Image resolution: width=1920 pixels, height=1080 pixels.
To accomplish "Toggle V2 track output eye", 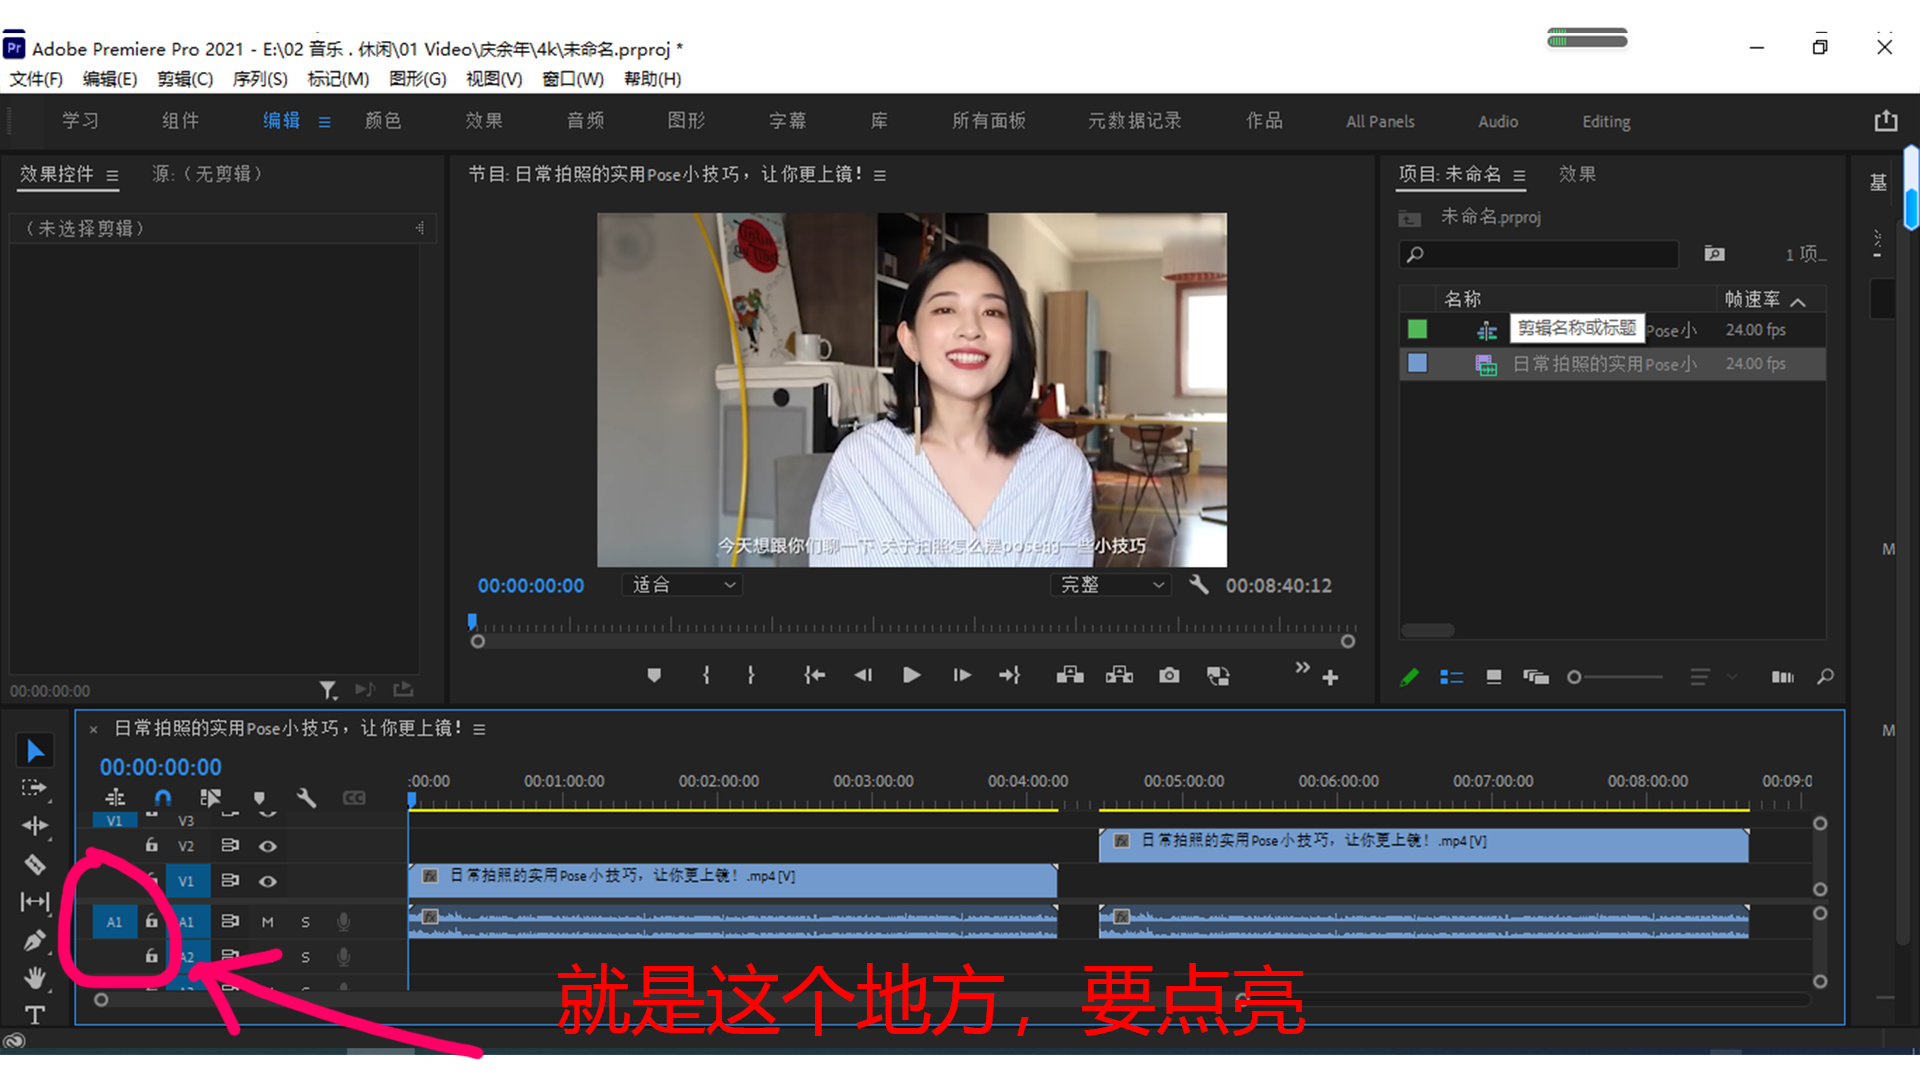I will click(268, 846).
